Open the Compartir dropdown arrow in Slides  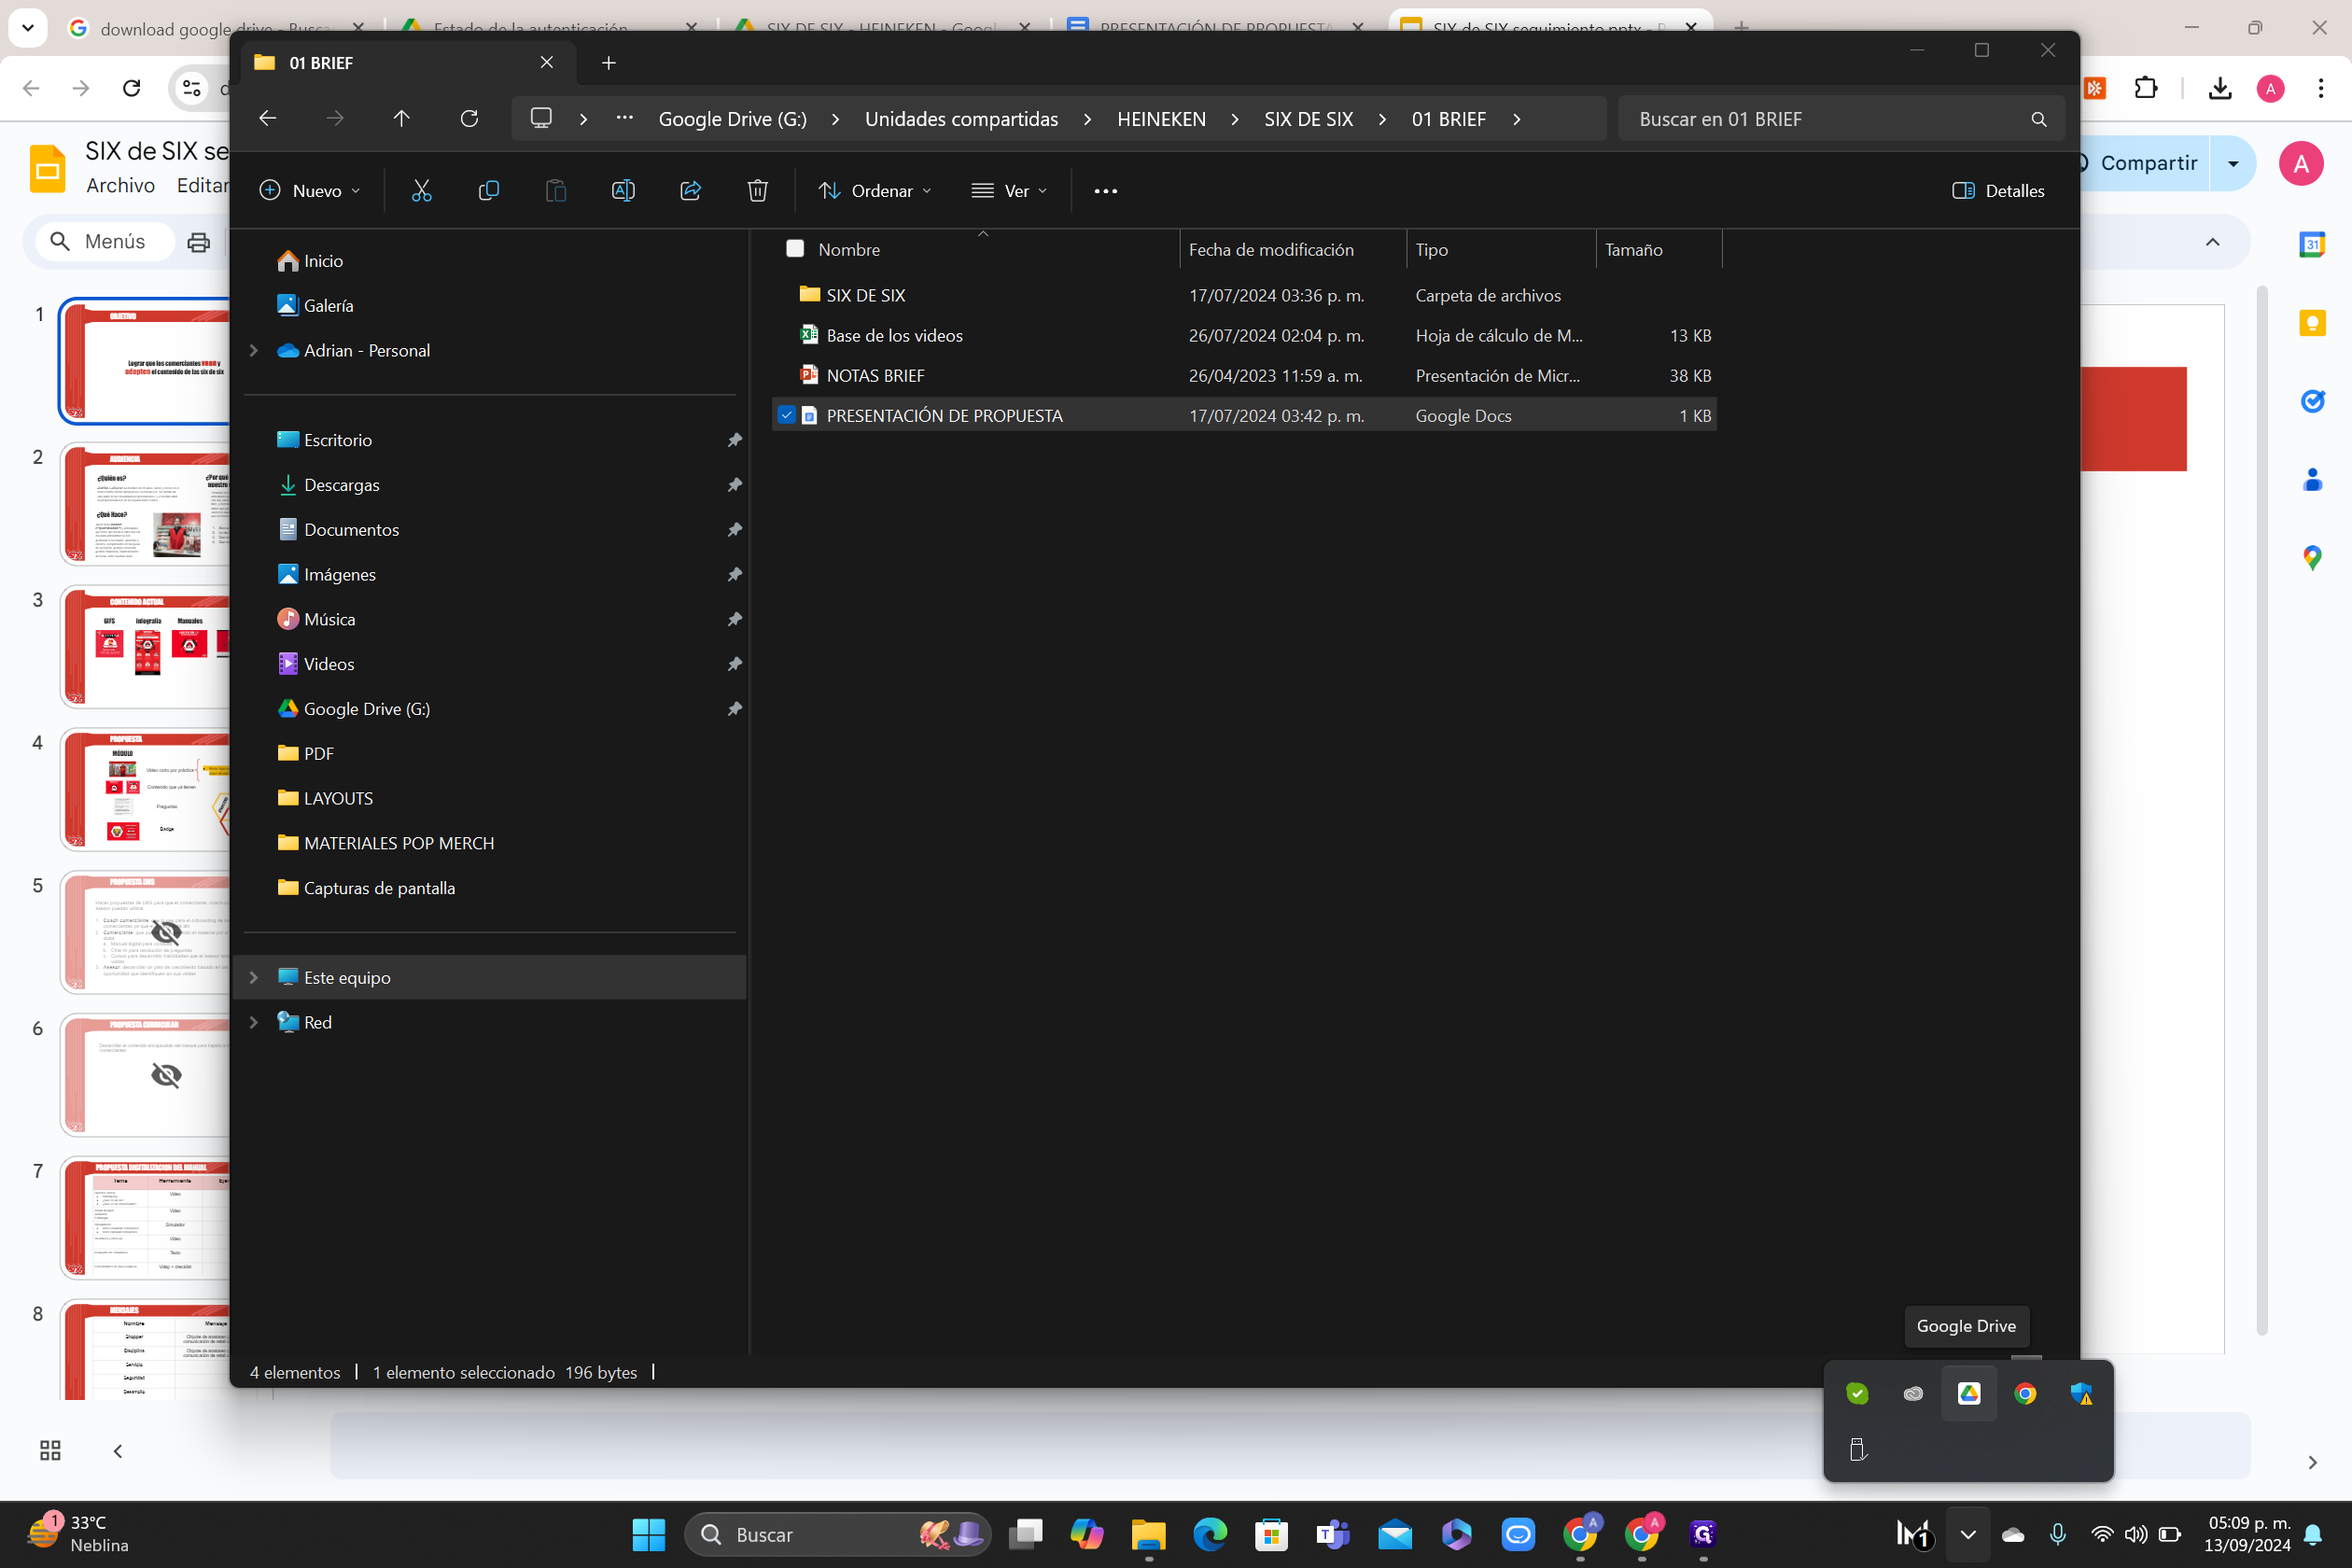tap(2233, 164)
